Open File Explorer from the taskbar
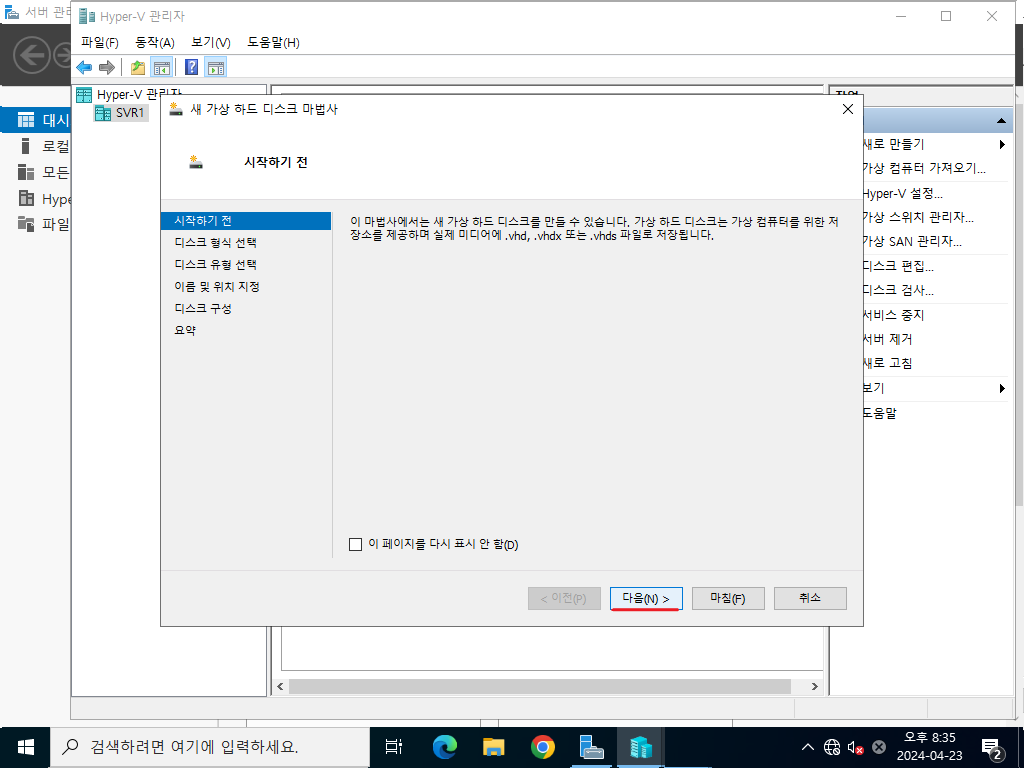 [x=494, y=747]
